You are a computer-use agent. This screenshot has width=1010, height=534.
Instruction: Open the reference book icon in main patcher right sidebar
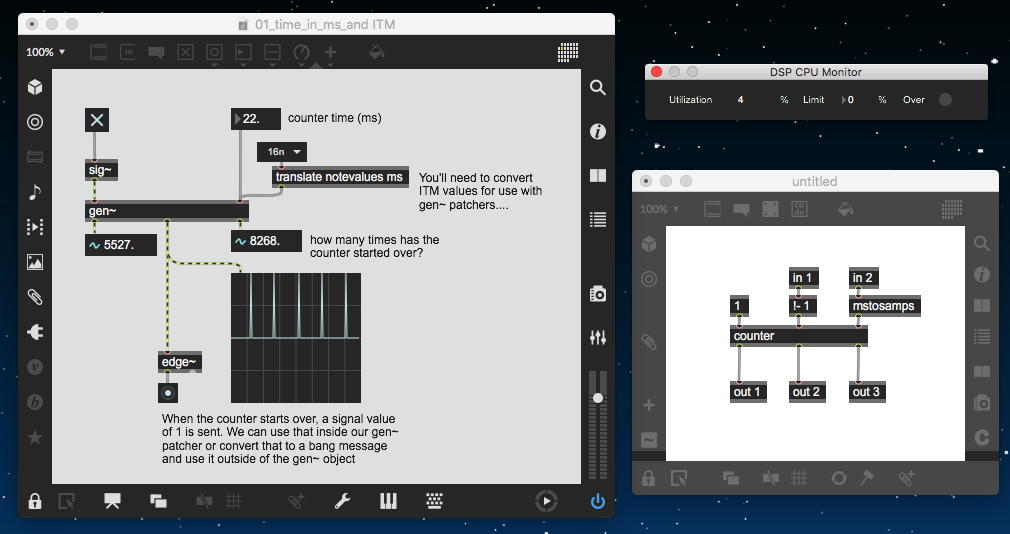tap(598, 176)
